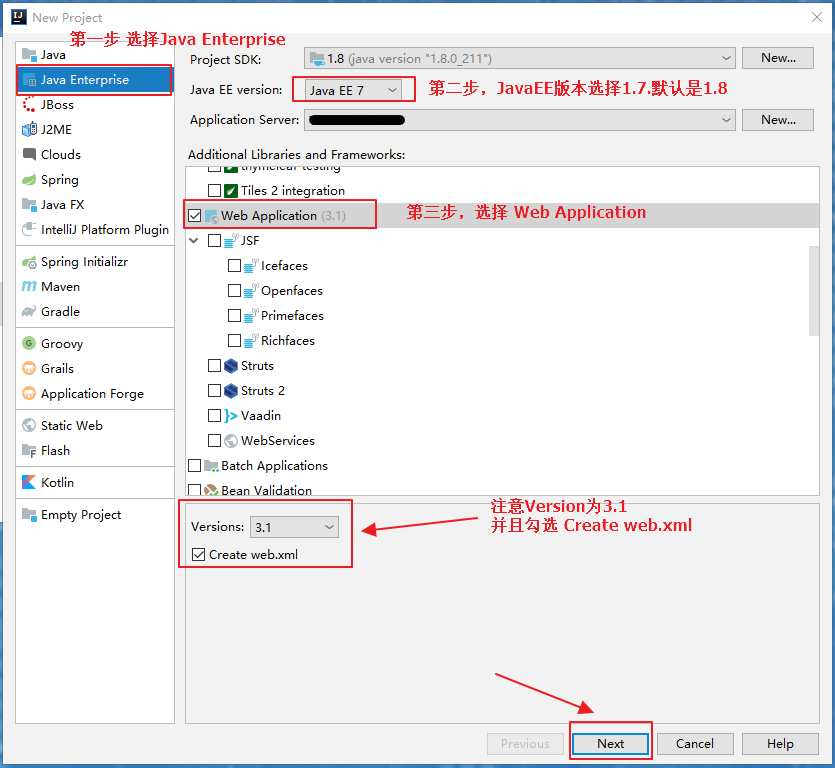Screen dimensions: 835x768
Task: Click the Java Enterprise icon in sidebar
Action: [29, 80]
